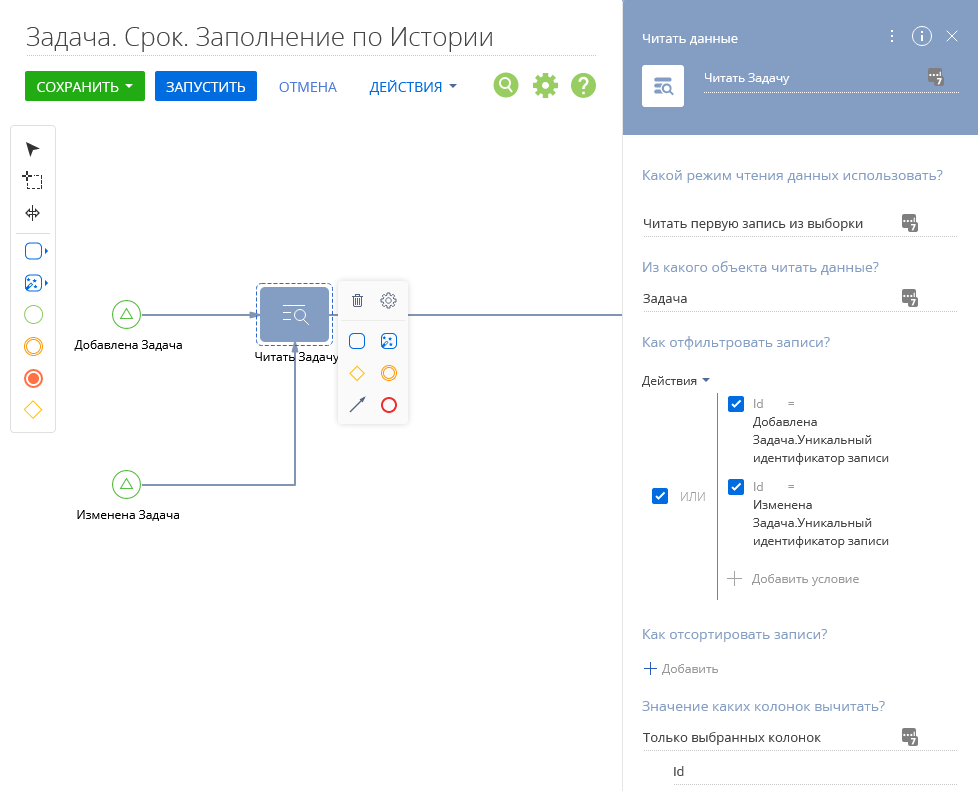
Task: Add exclusive gateway yellow diamond from palette
Action: [33, 410]
